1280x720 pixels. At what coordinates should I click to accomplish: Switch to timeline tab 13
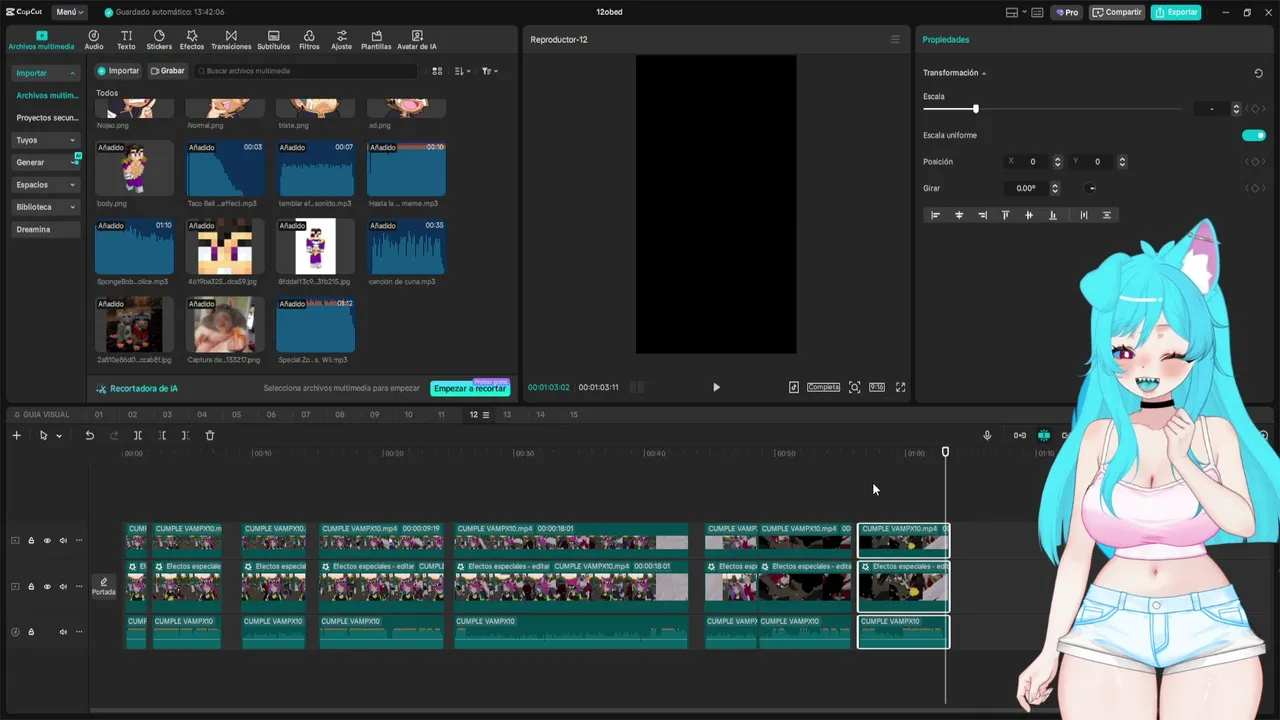[x=507, y=415]
